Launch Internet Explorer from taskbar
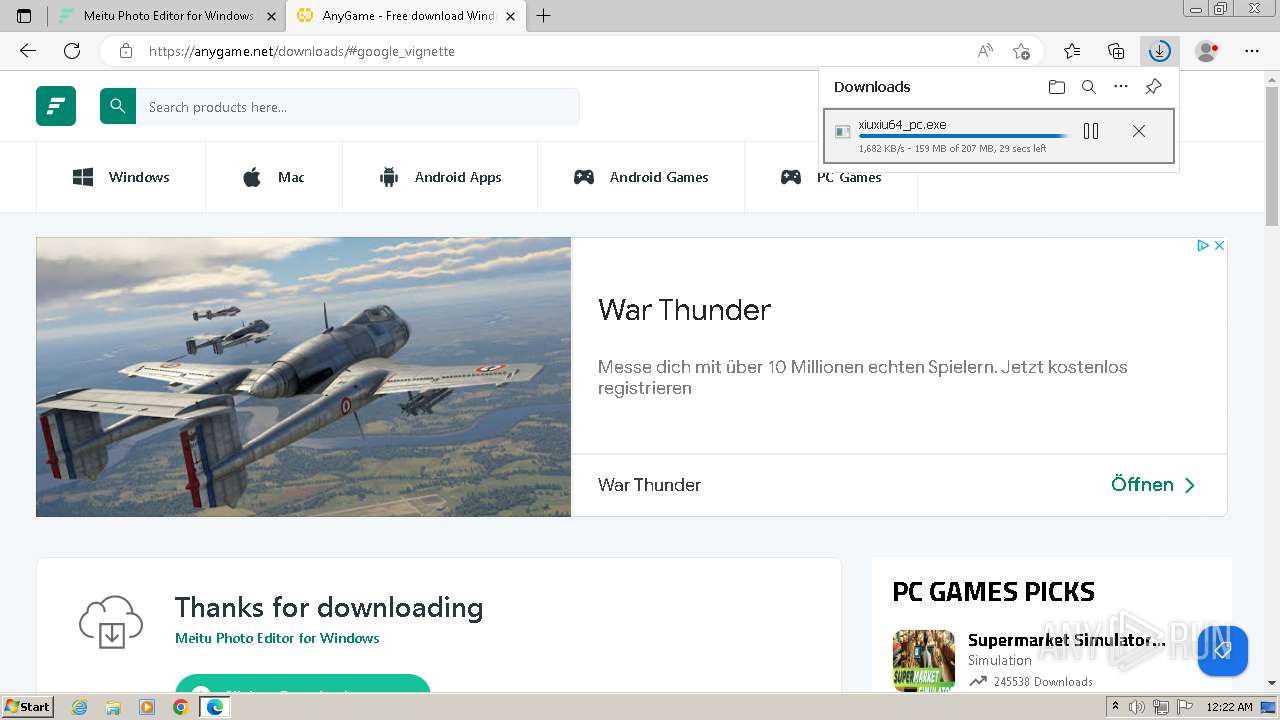 pos(80,707)
